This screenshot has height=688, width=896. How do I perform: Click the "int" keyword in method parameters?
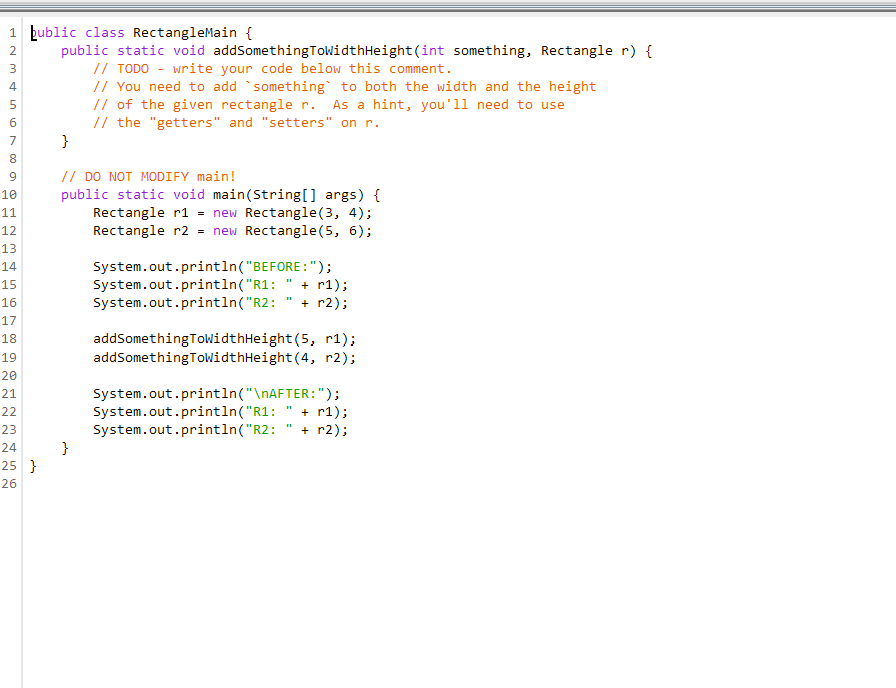tap(433, 51)
